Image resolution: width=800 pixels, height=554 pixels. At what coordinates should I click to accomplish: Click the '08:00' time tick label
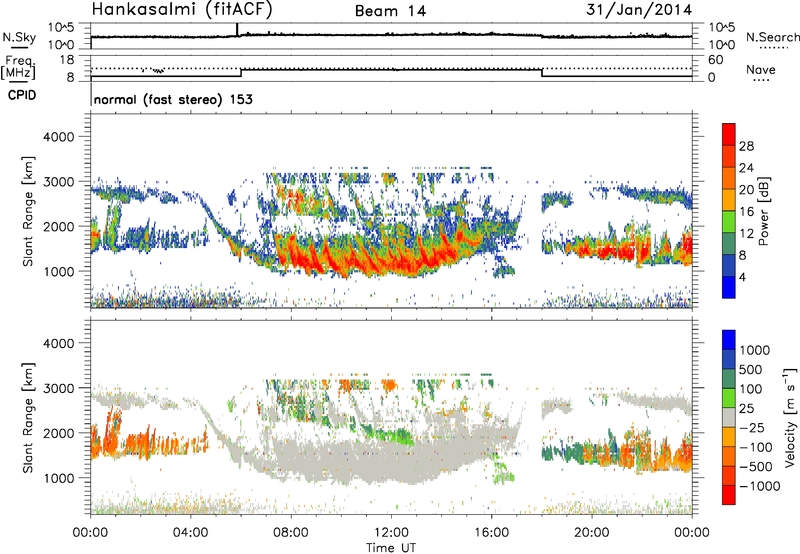pos(291,533)
